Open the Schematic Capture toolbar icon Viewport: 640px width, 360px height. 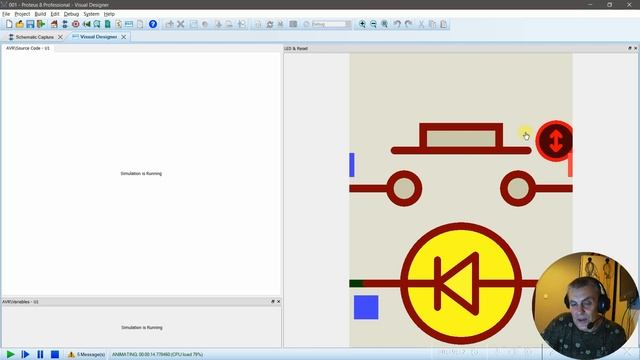[x=65, y=24]
